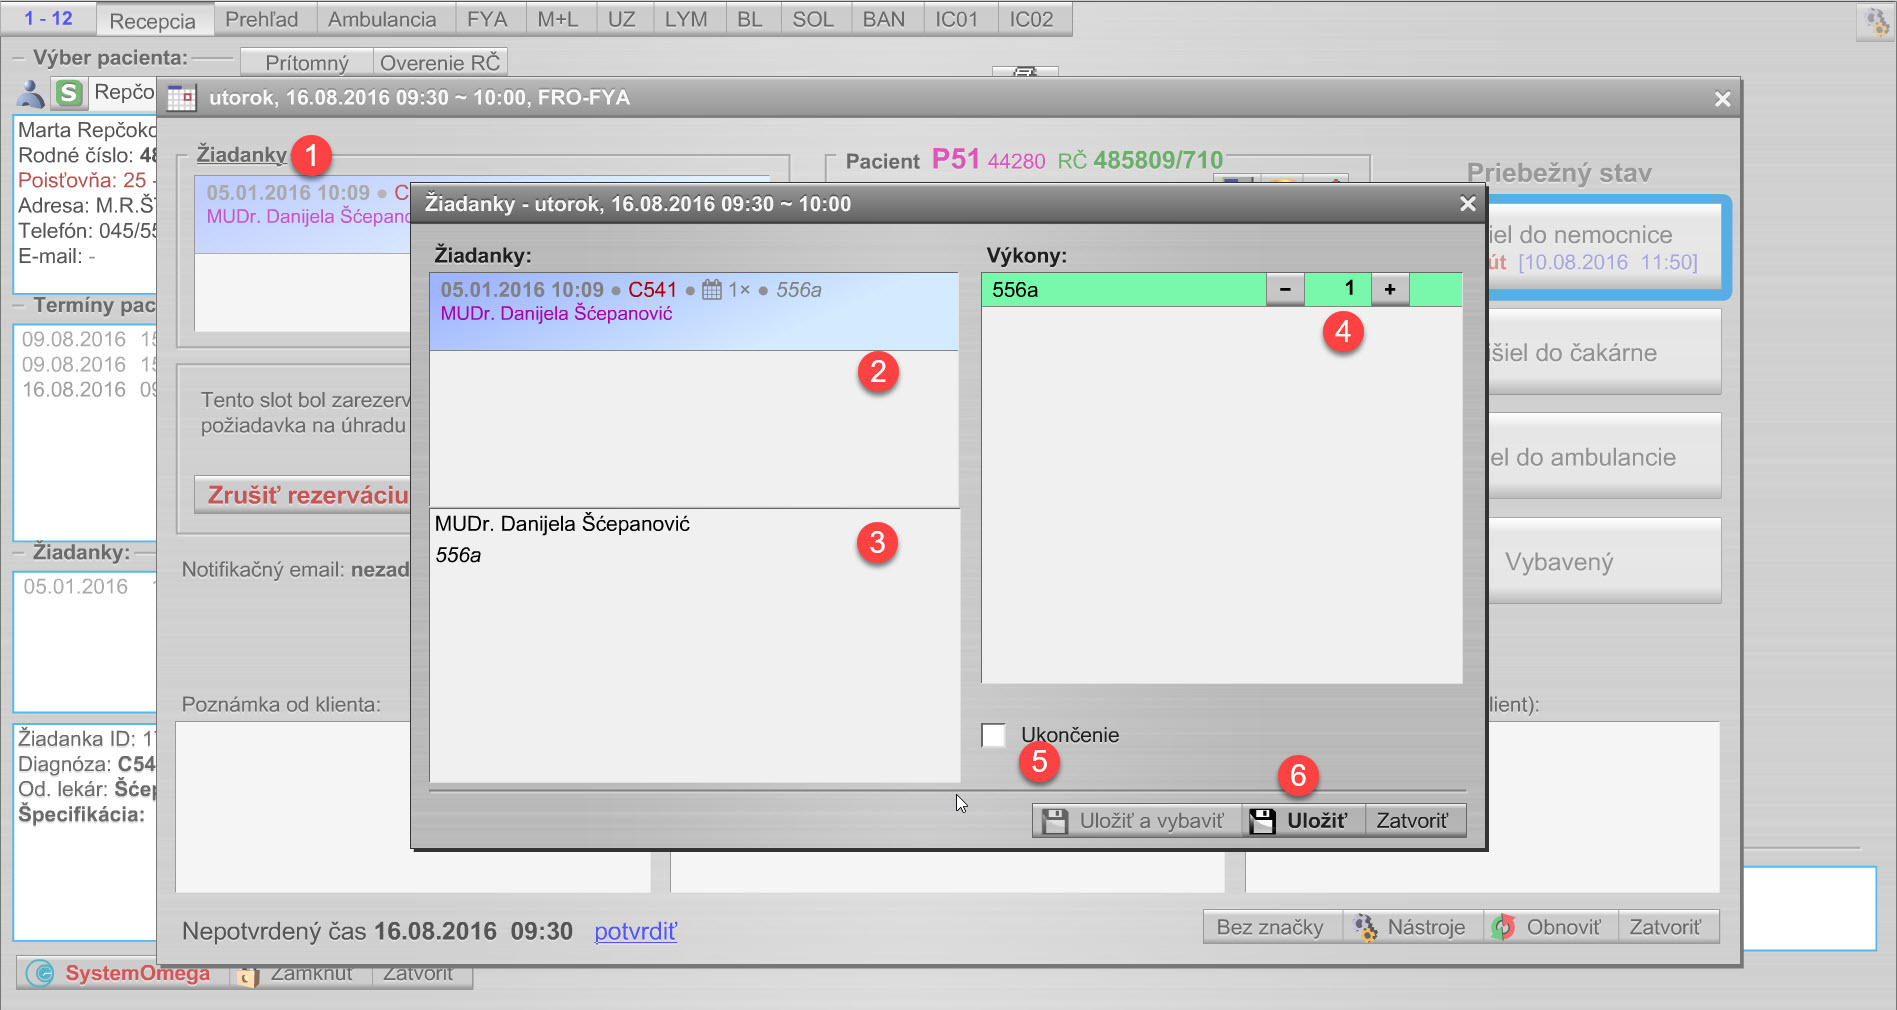Open the Prehľad tab
The width and height of the screenshot is (1897, 1010).
(x=261, y=20)
